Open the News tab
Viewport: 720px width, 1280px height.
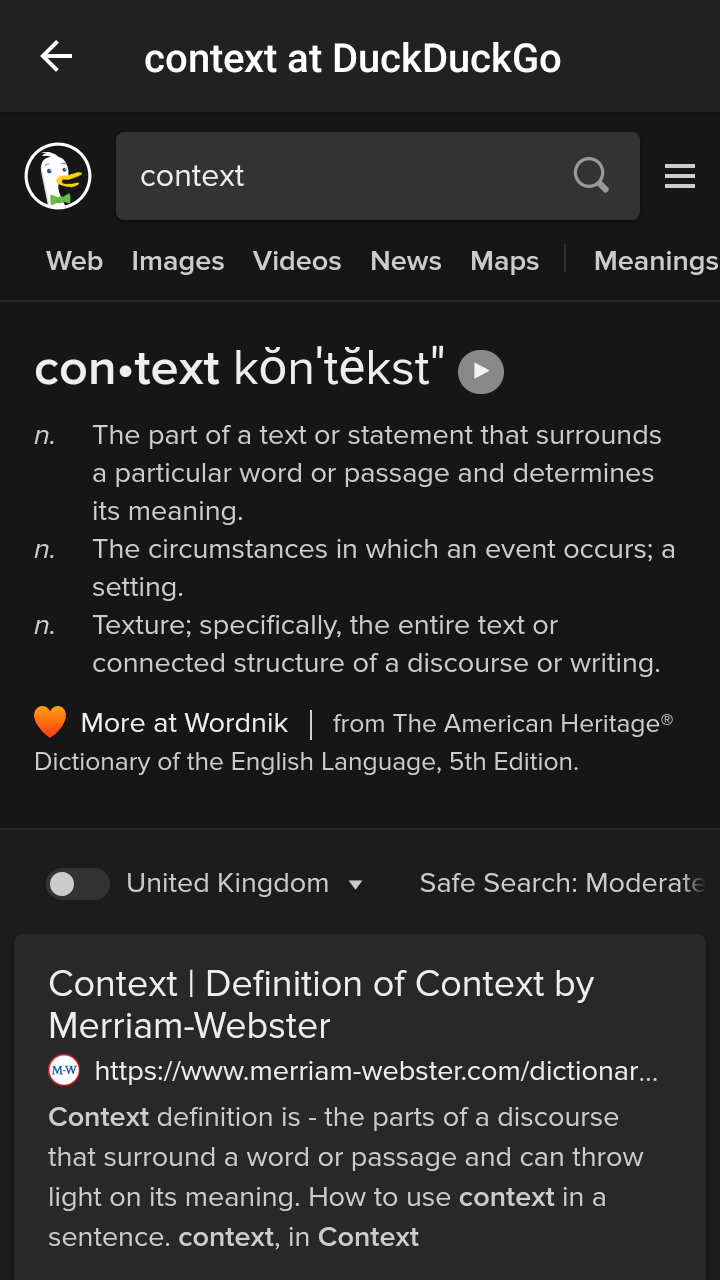[406, 261]
